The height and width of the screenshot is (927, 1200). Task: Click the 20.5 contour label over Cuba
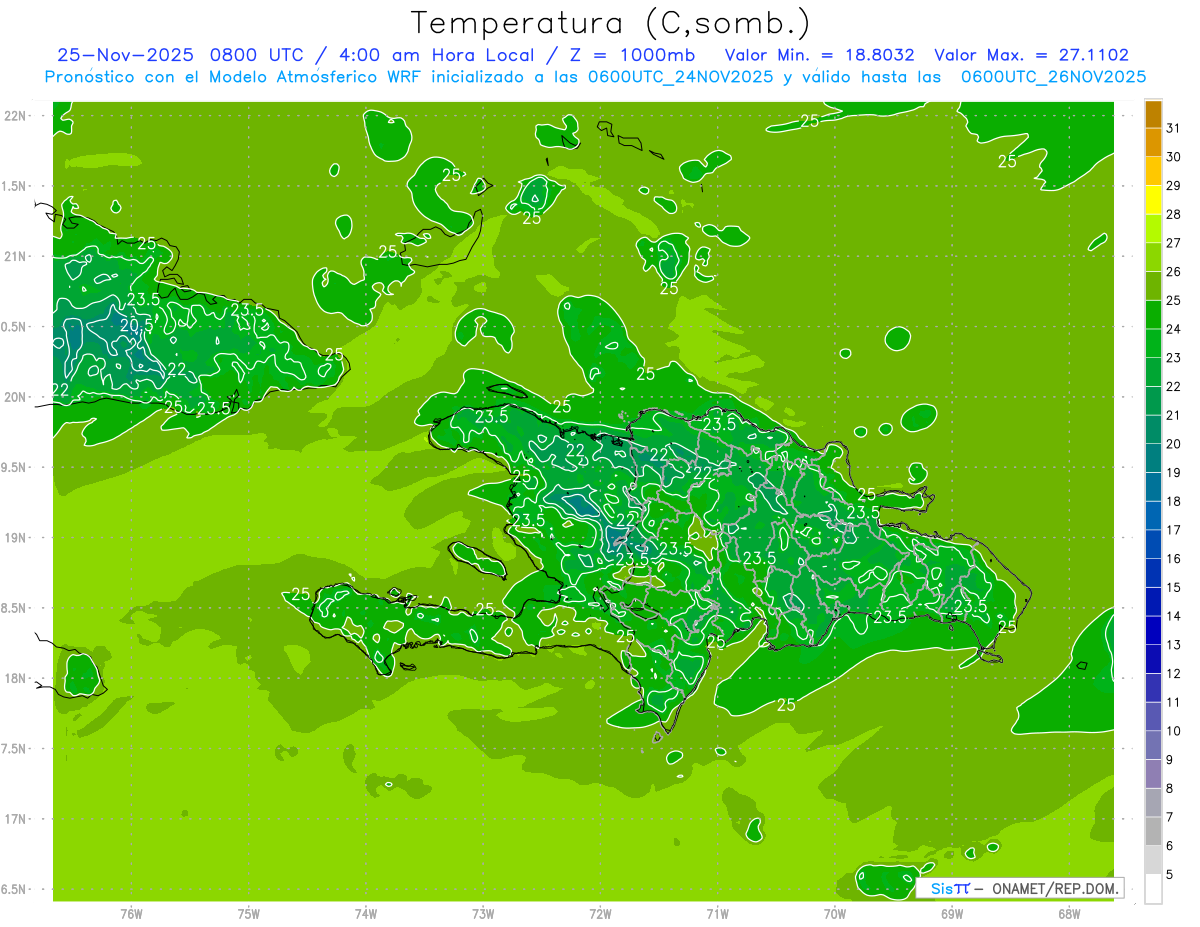coord(137,326)
